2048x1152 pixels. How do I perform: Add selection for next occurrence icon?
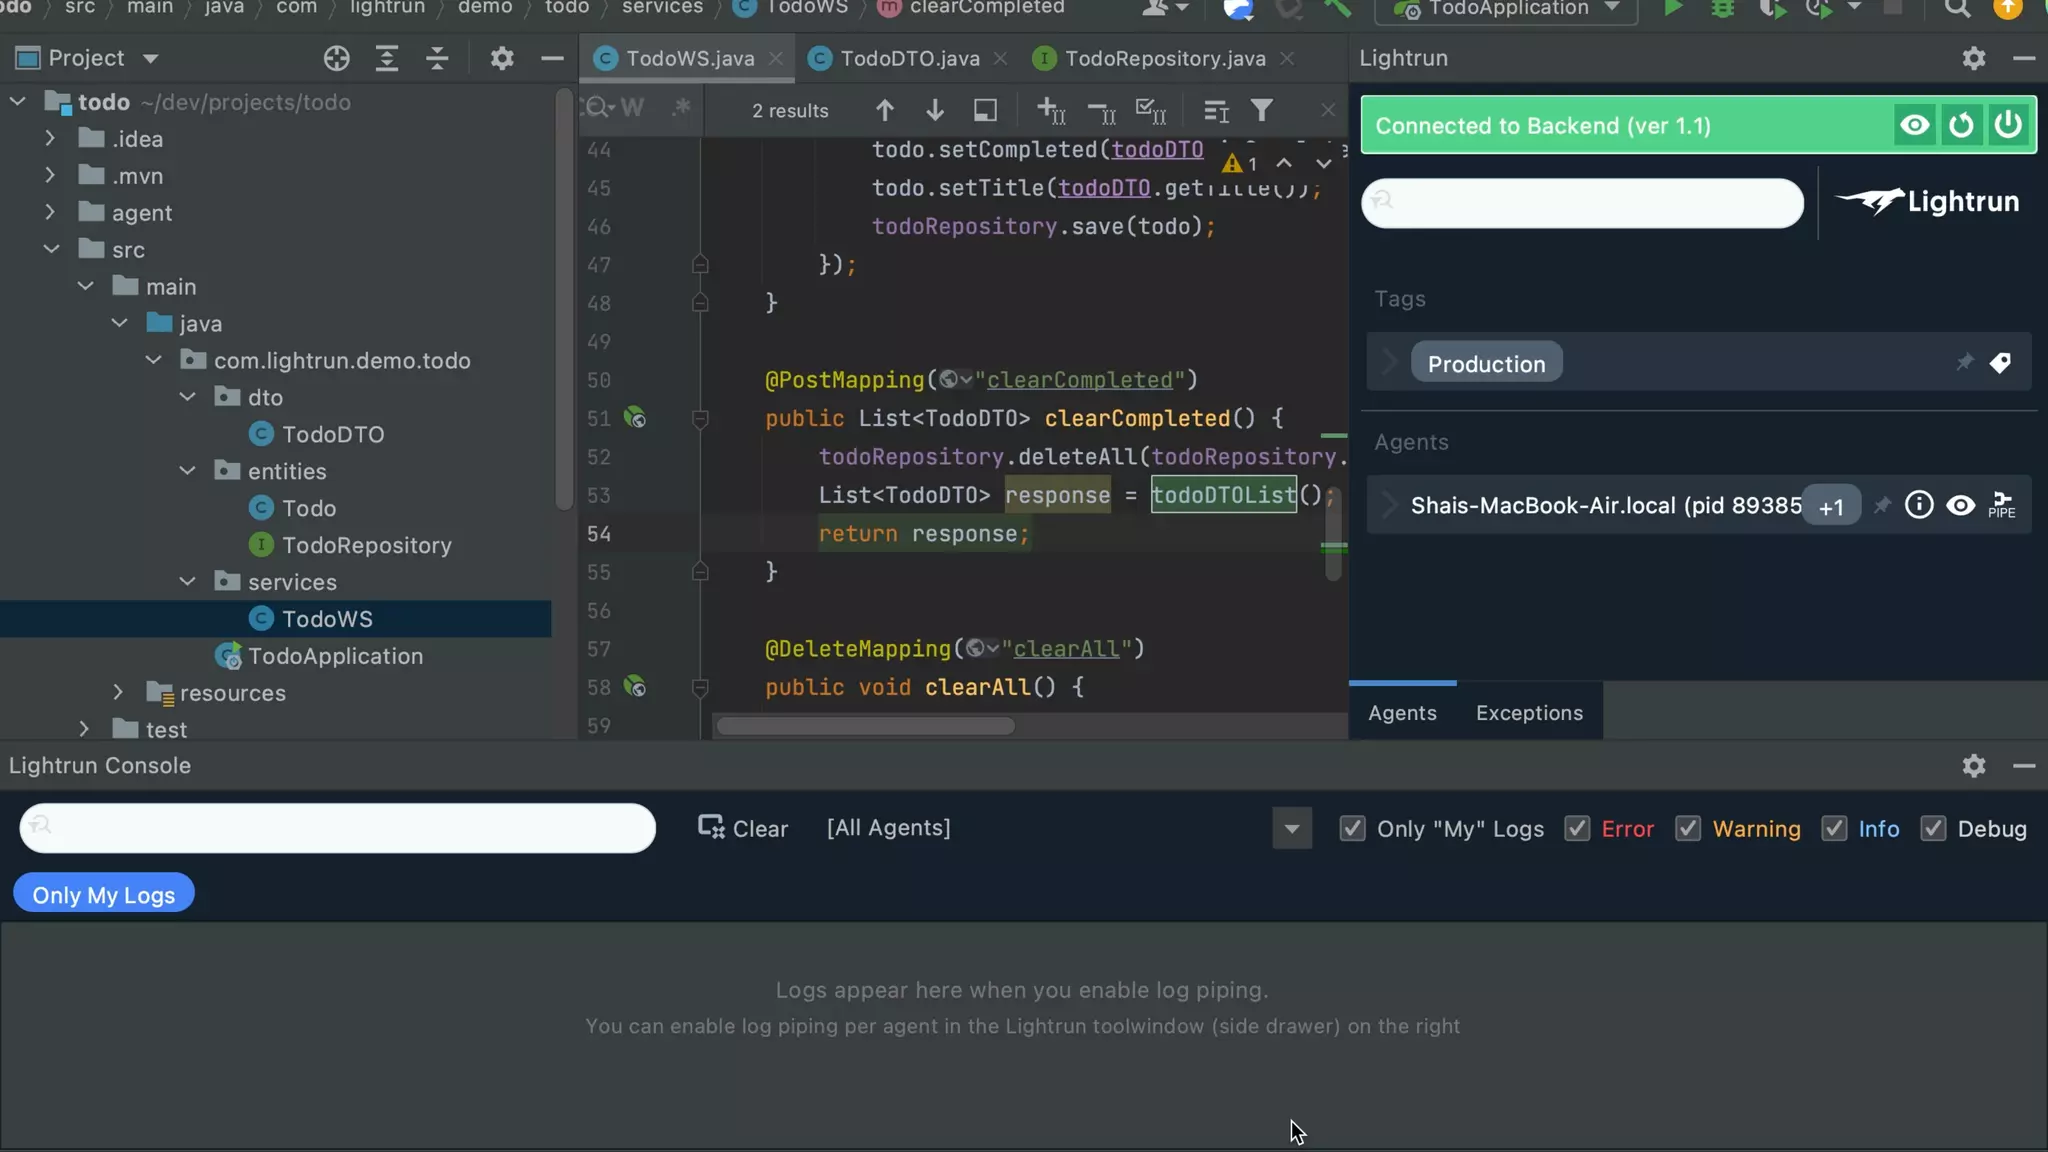pyautogui.click(x=1050, y=110)
